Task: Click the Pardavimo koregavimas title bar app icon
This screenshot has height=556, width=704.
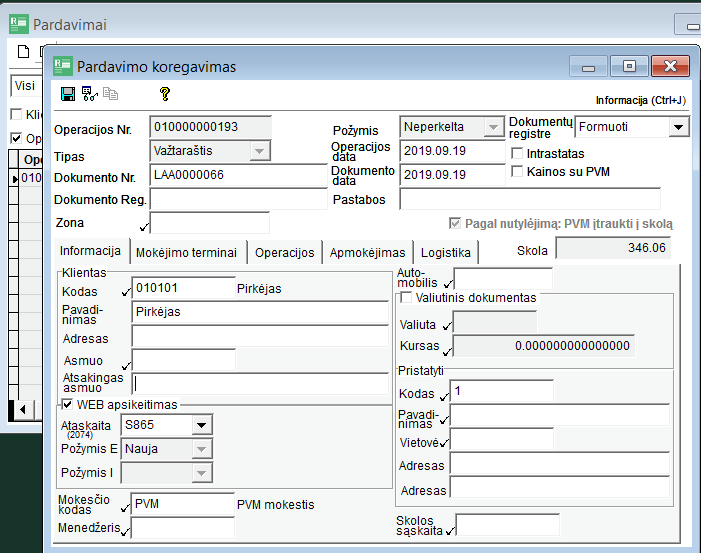Action: pos(63,66)
